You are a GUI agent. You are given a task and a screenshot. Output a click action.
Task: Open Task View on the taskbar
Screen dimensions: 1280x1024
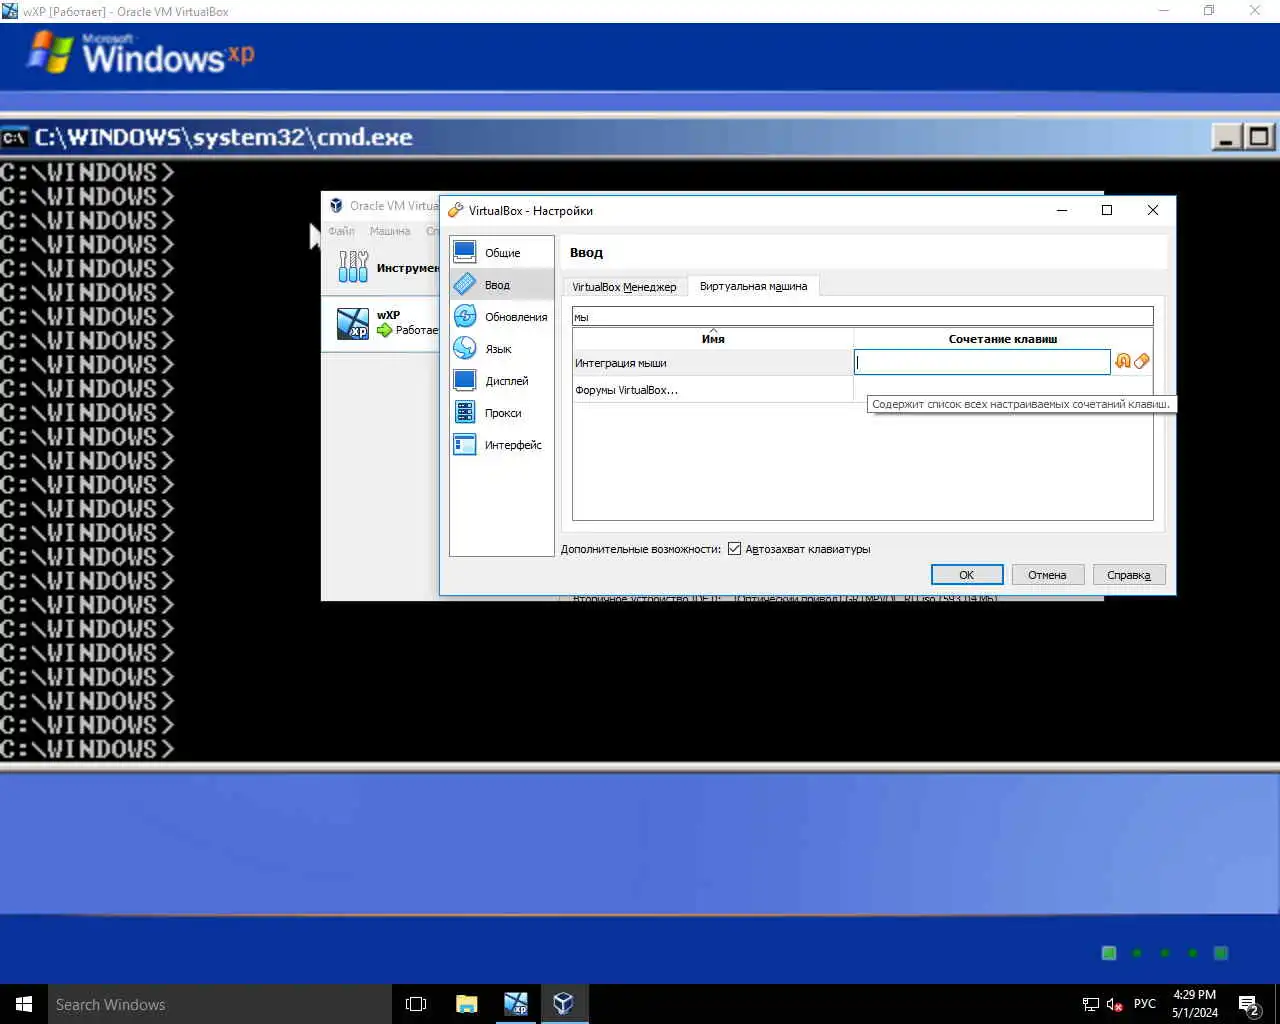pyautogui.click(x=416, y=1004)
